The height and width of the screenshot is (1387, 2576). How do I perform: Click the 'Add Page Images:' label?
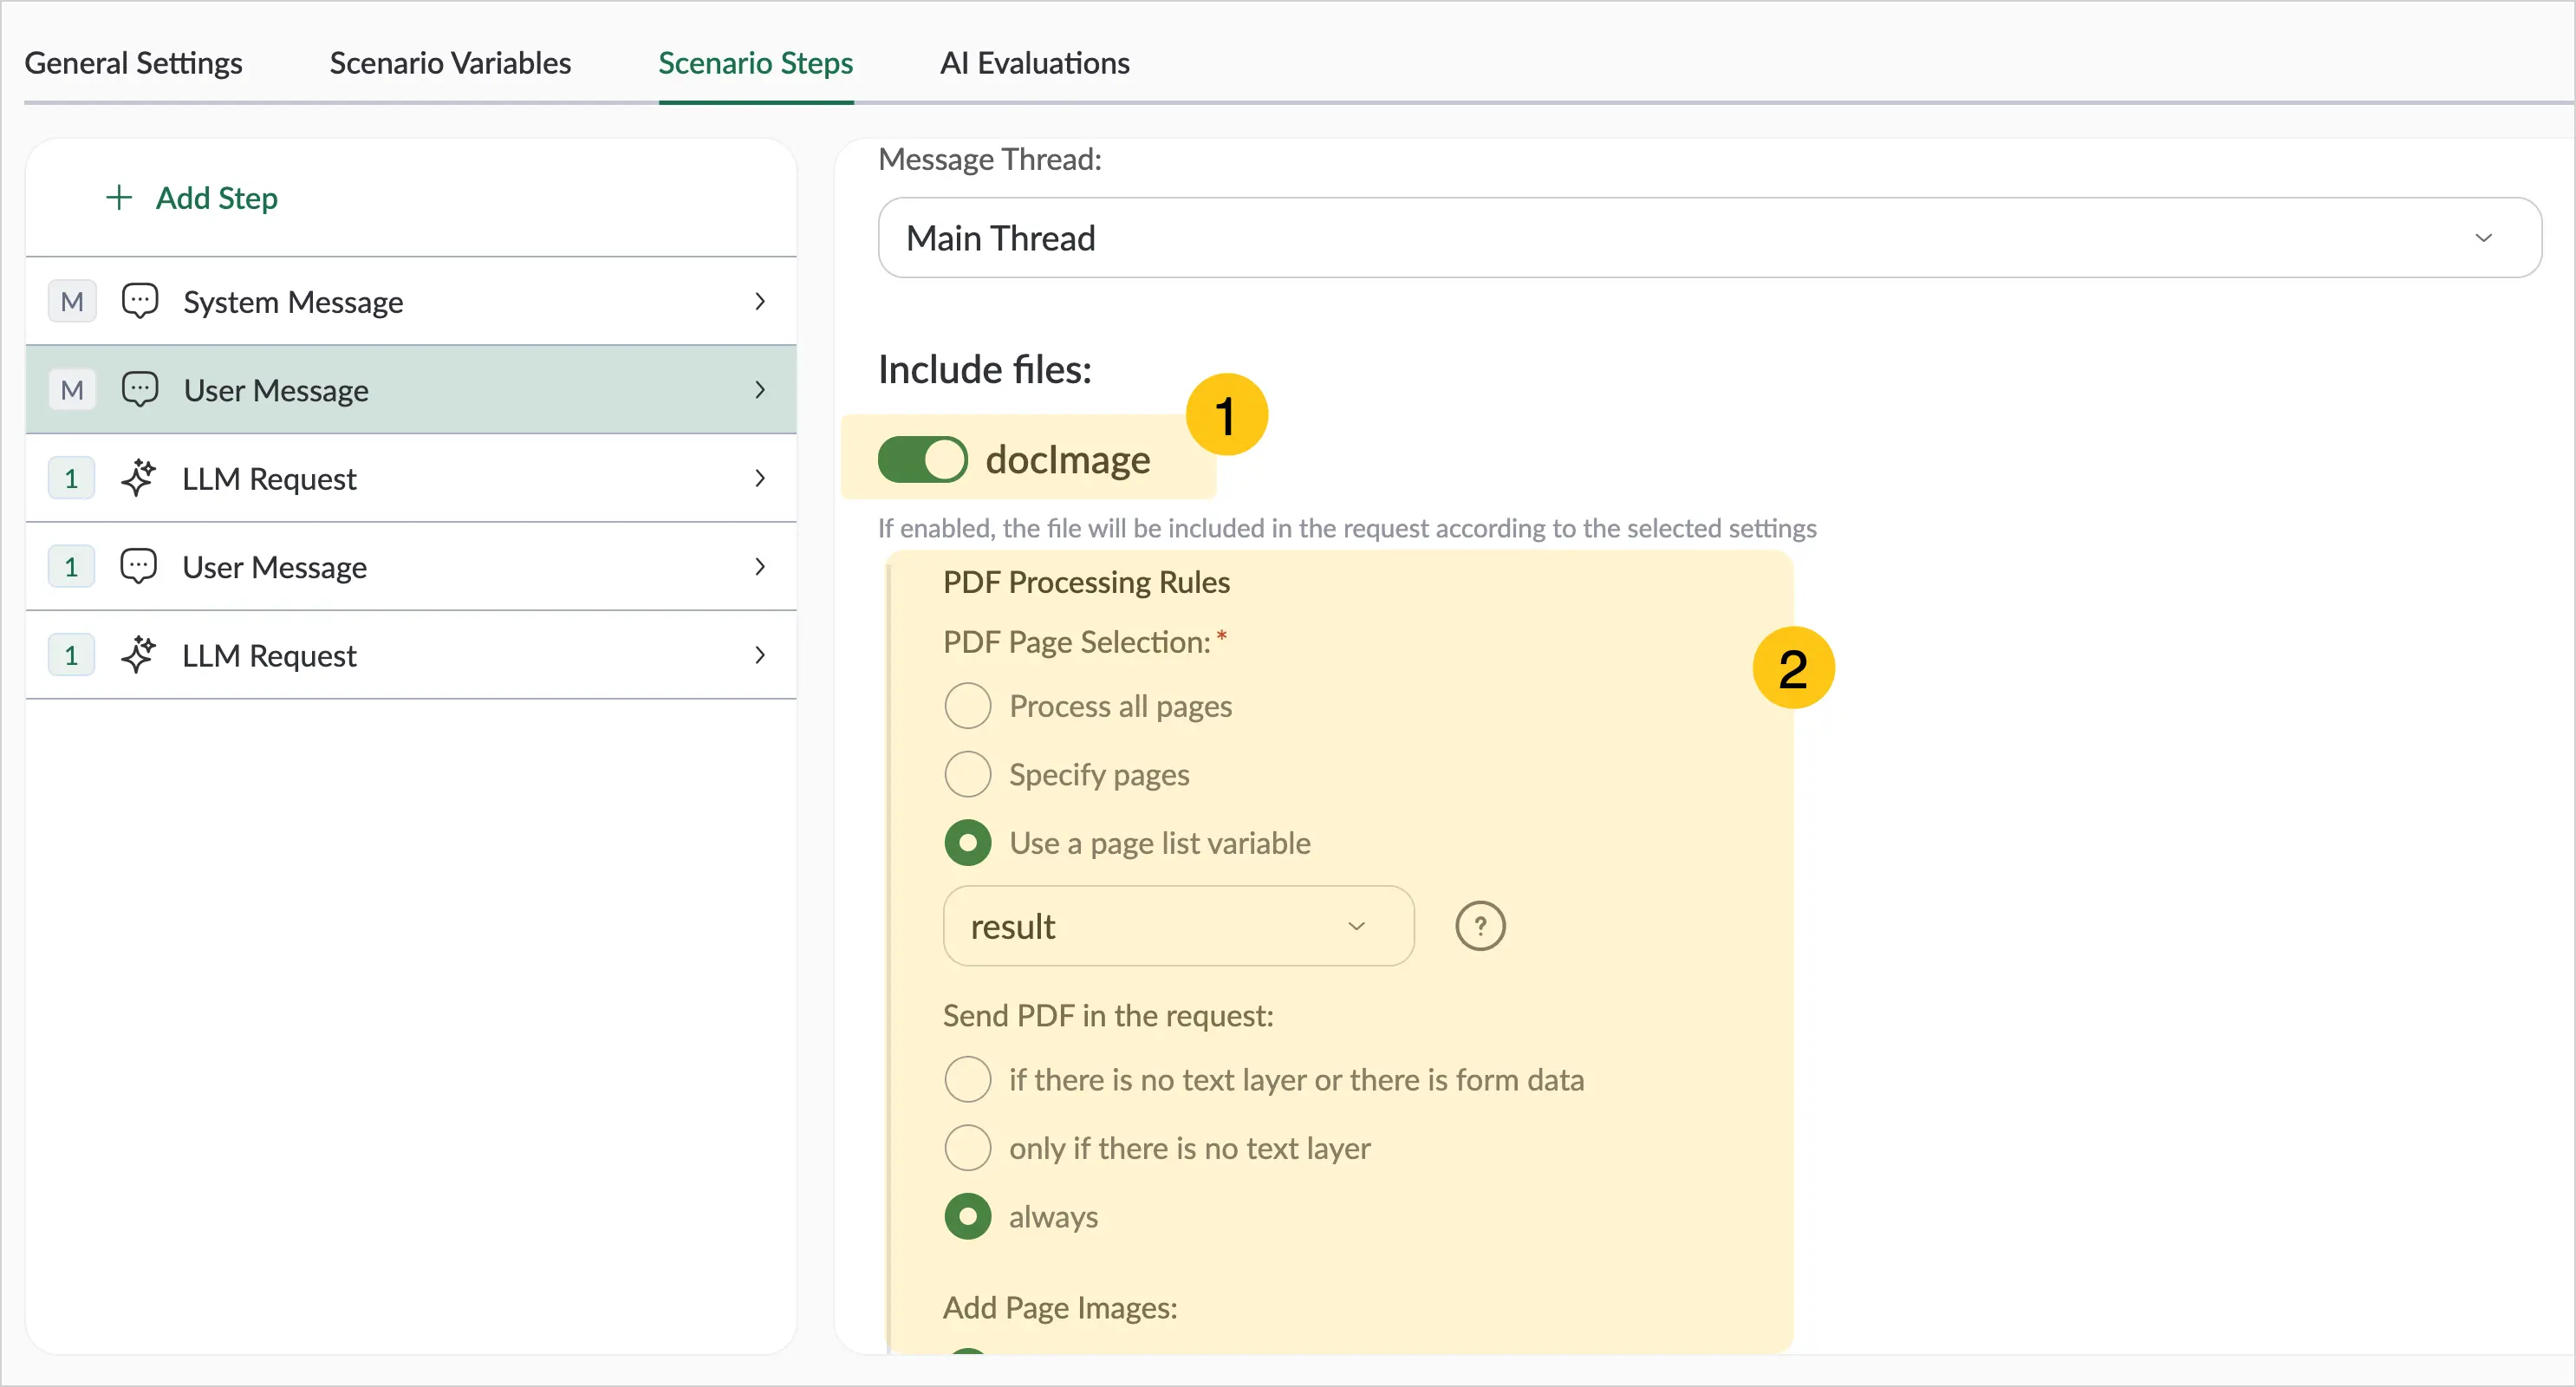pyautogui.click(x=1060, y=1307)
